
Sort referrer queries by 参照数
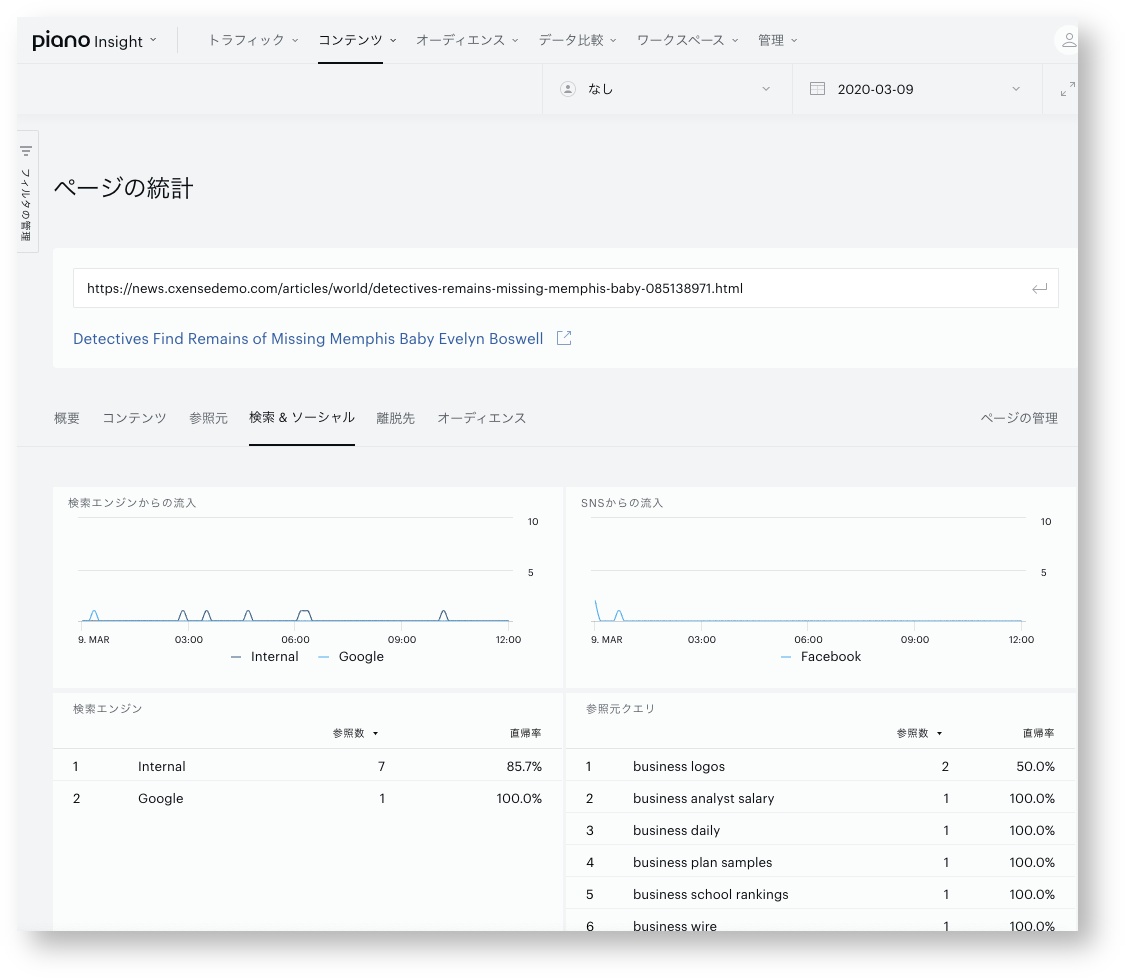(x=919, y=733)
